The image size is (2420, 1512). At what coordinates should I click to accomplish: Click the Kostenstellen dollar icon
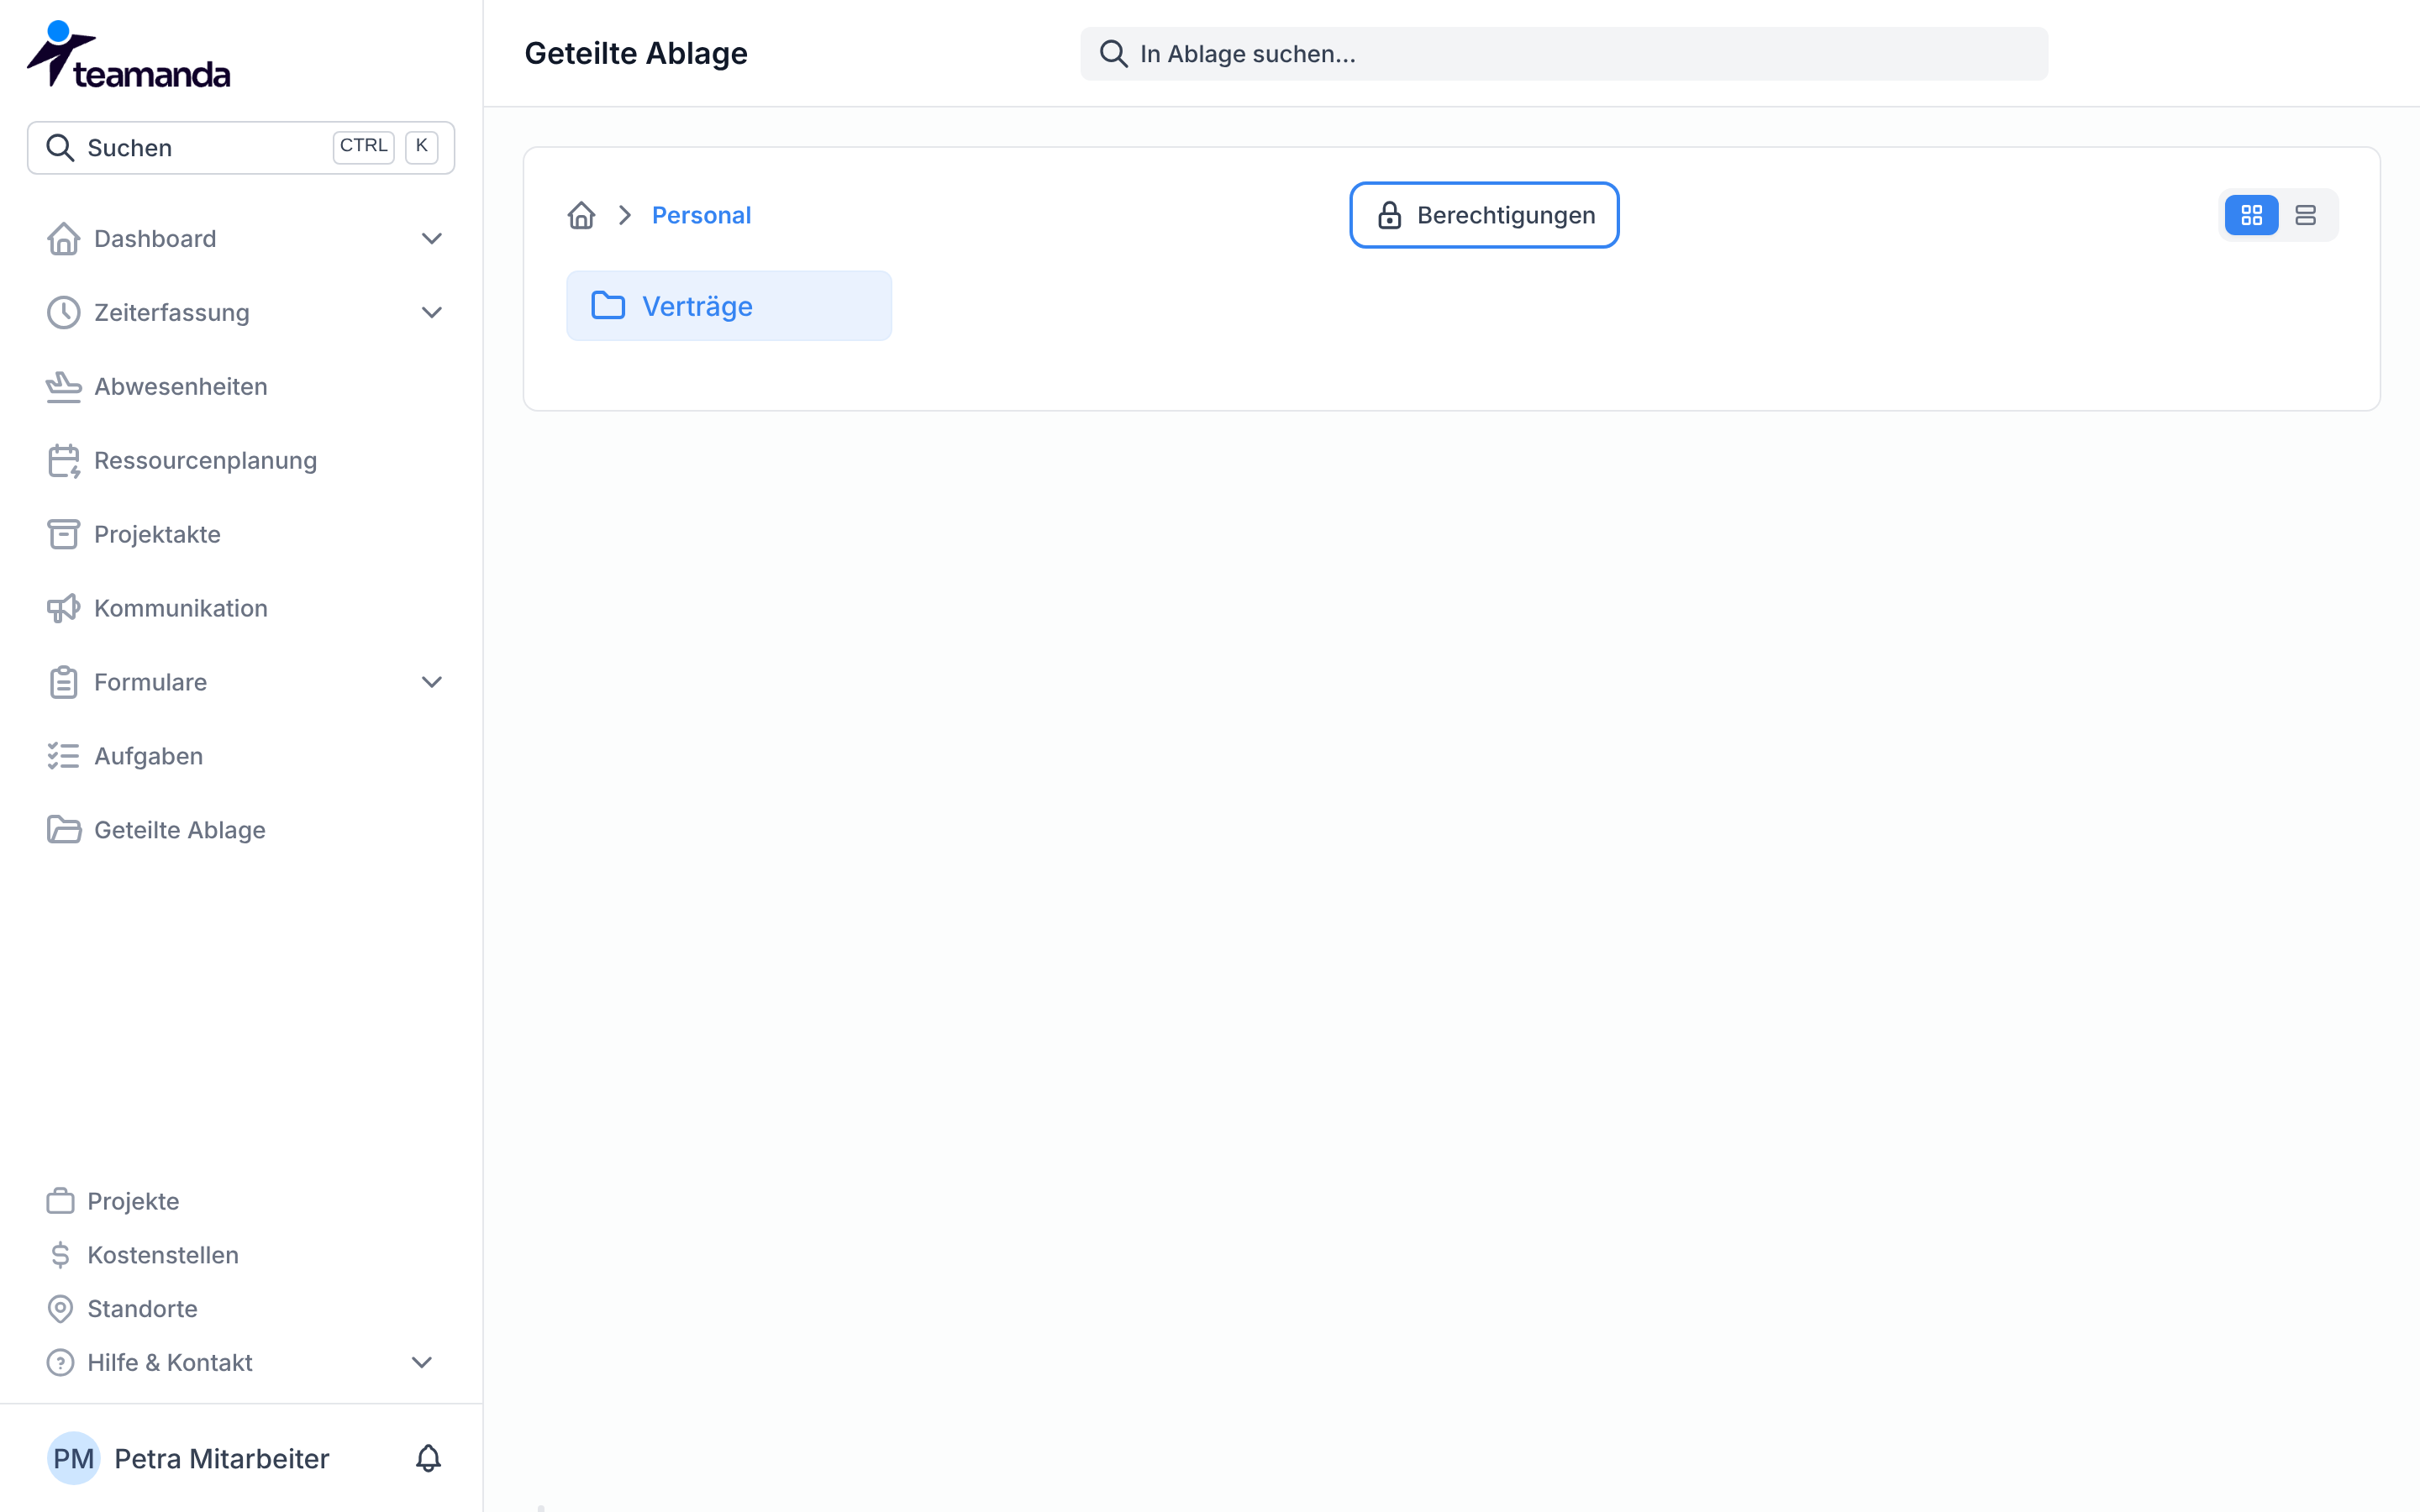60,1255
